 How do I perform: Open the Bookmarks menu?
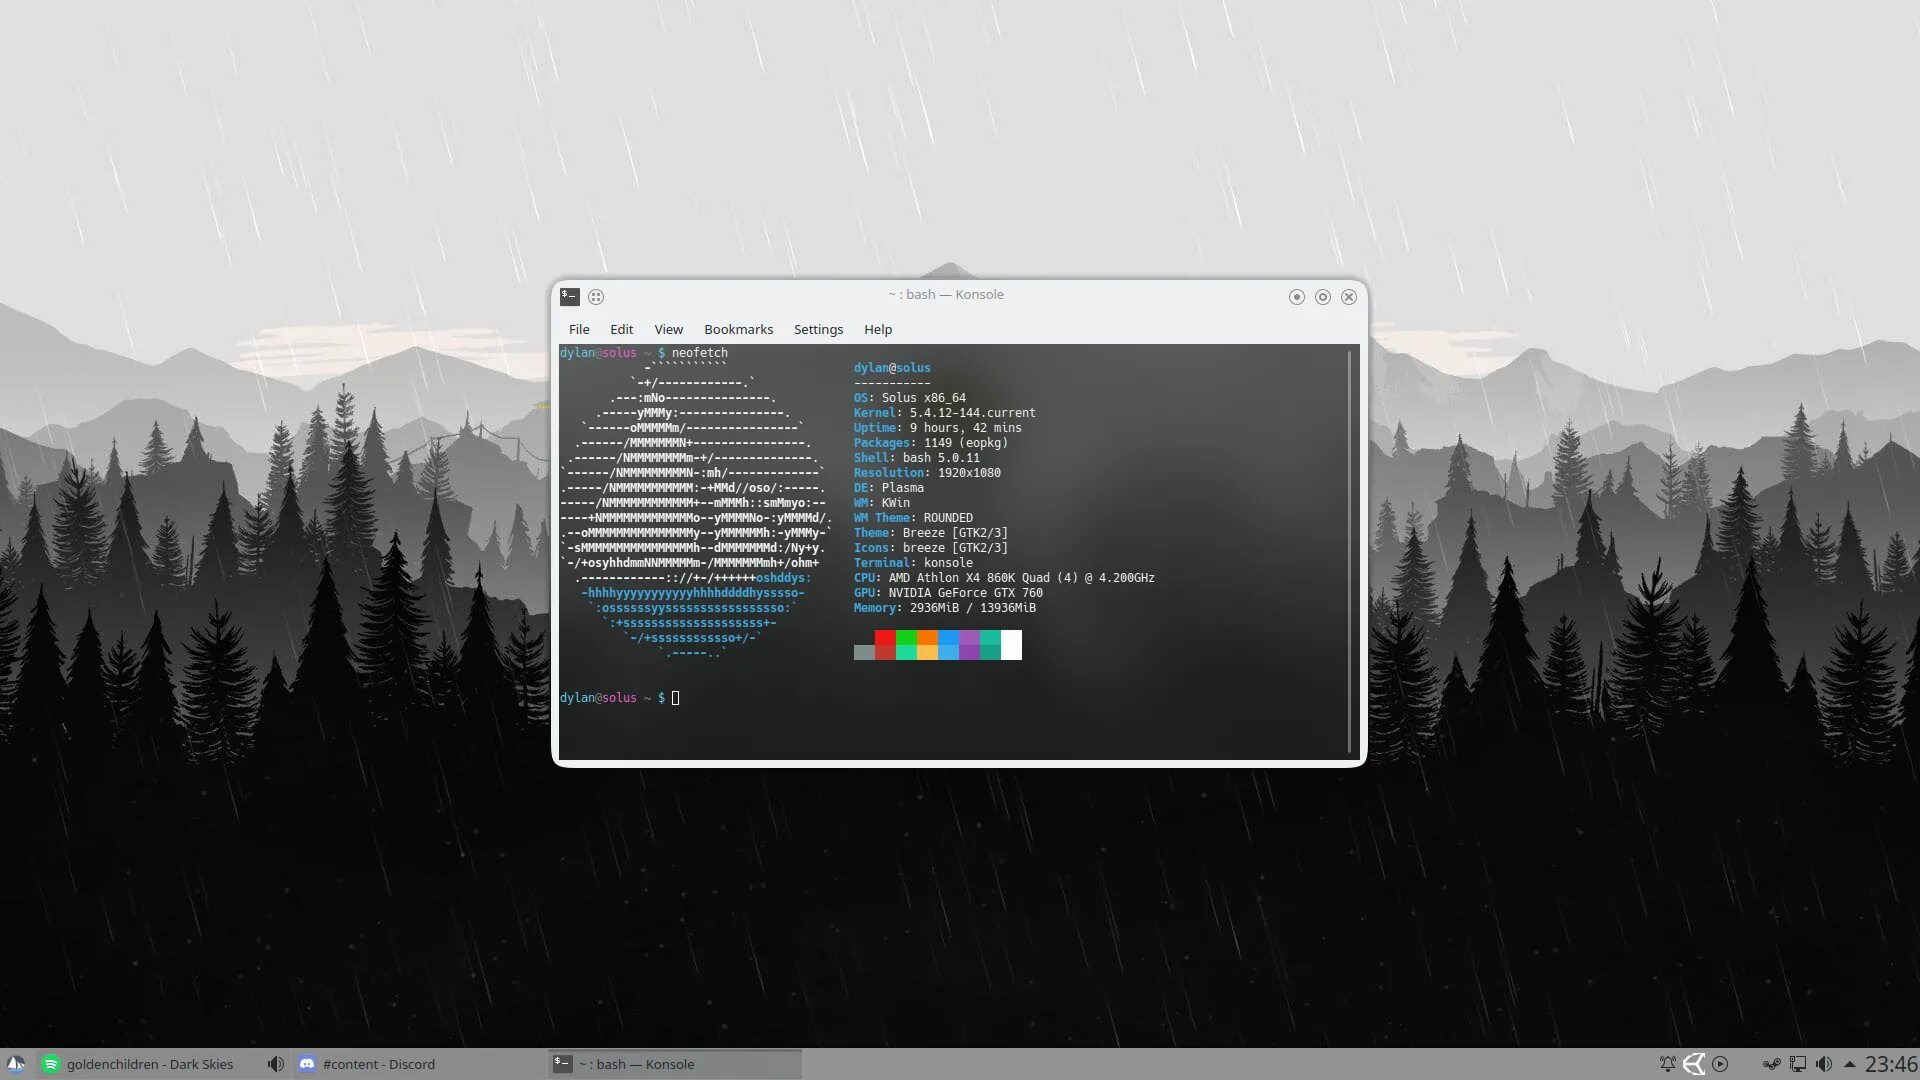pos(738,329)
